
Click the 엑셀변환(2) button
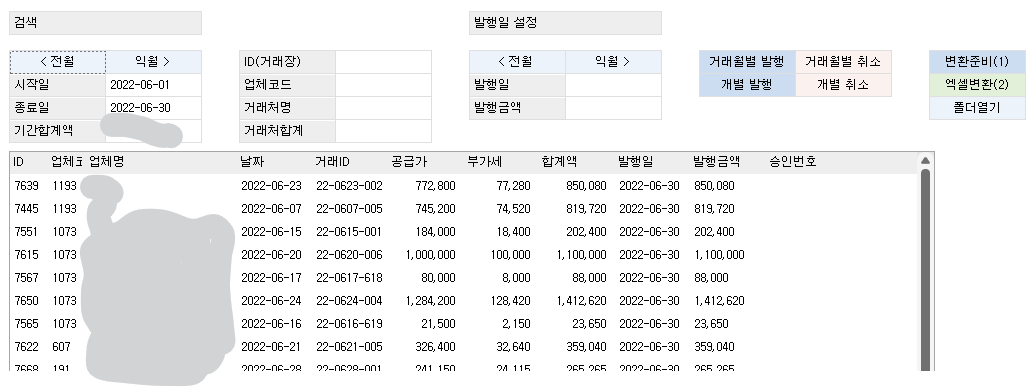[977, 85]
